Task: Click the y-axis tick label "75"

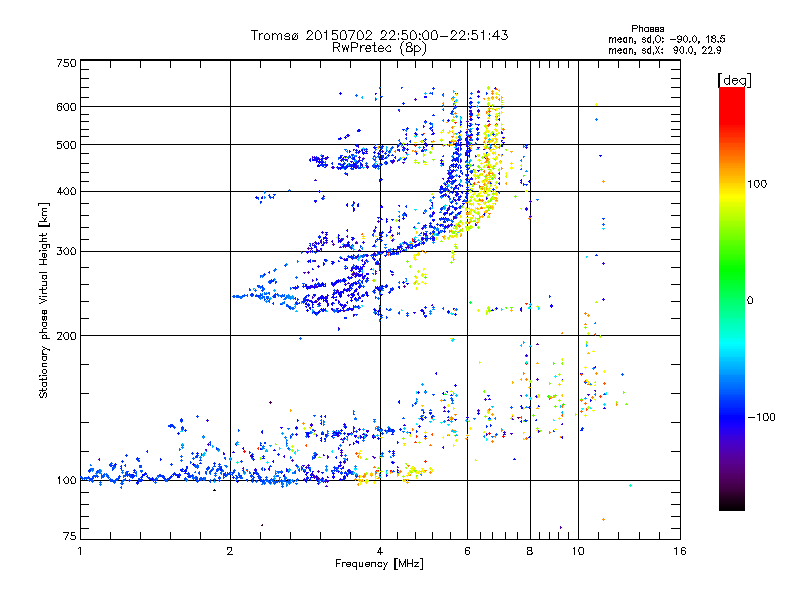Action: [70, 536]
